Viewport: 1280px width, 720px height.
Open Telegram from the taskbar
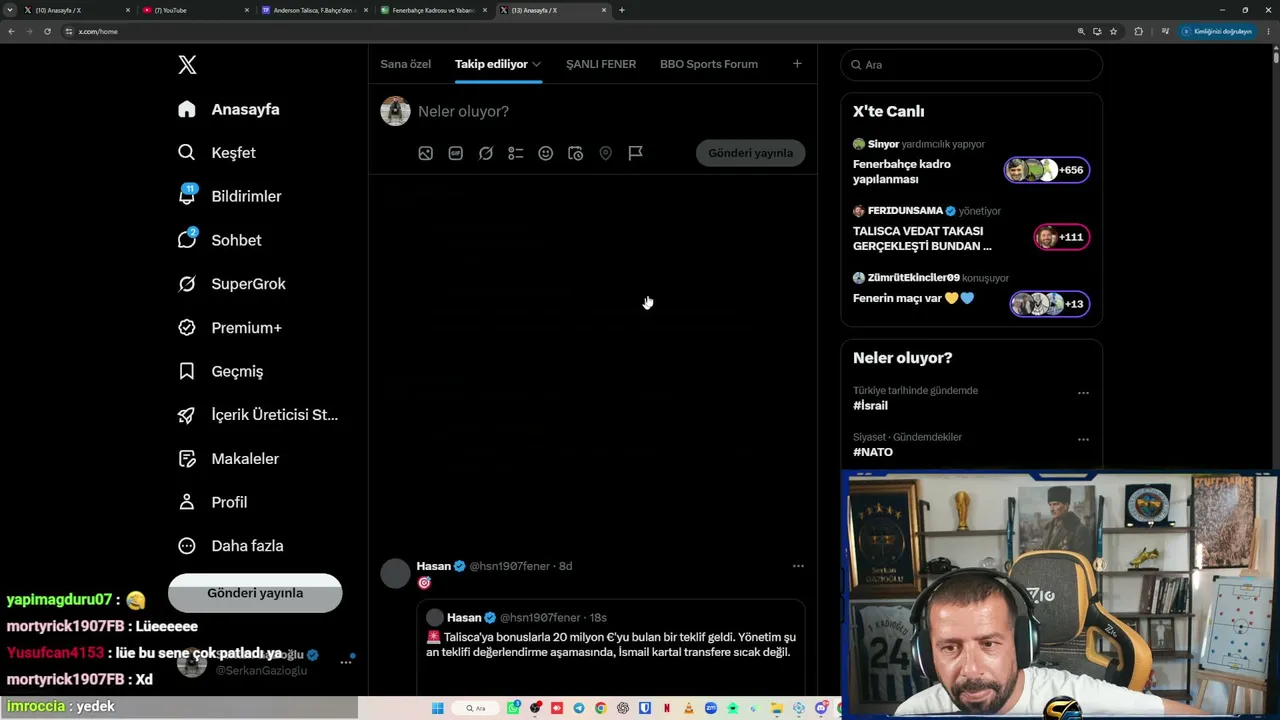pos(579,708)
